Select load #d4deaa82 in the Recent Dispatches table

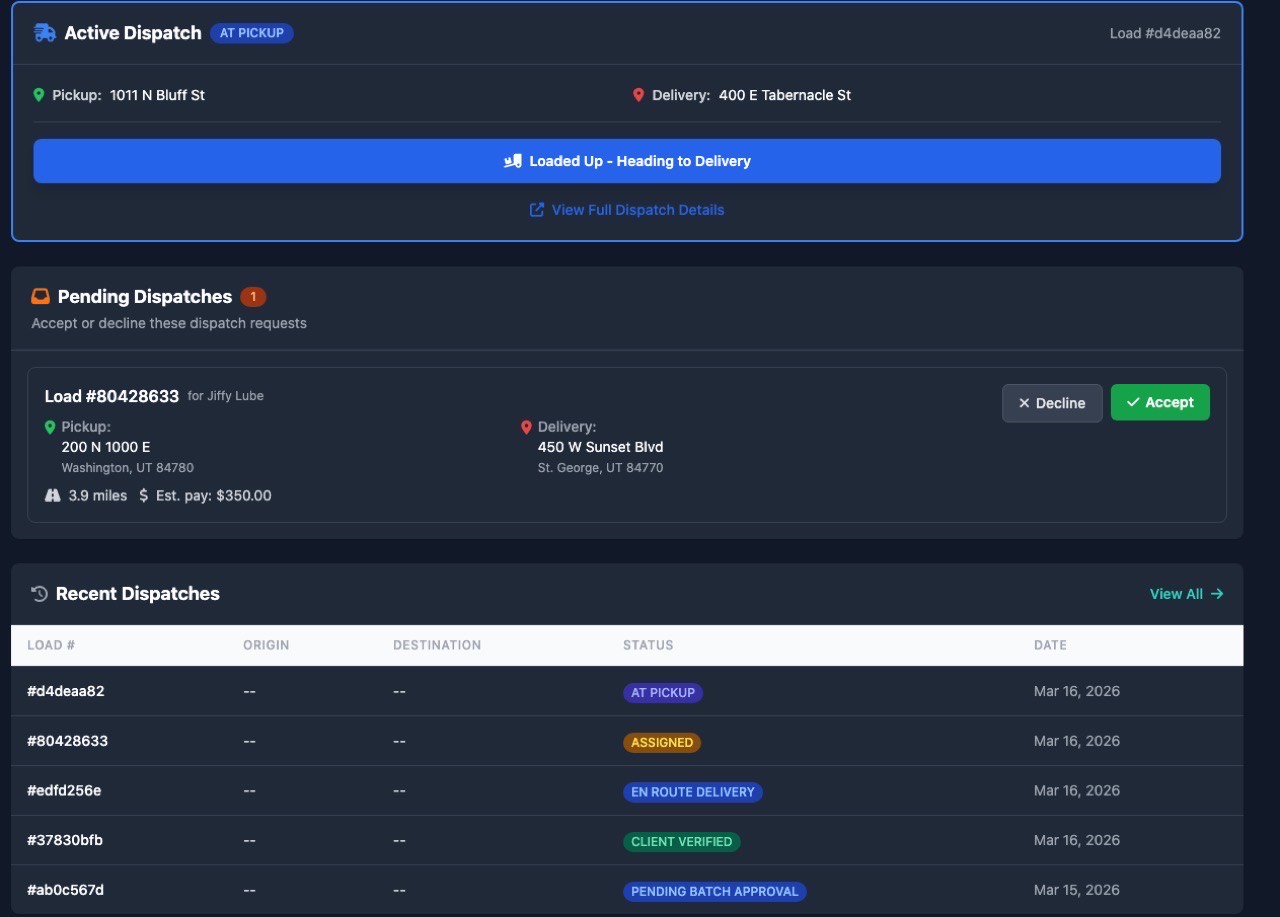[x=627, y=691]
